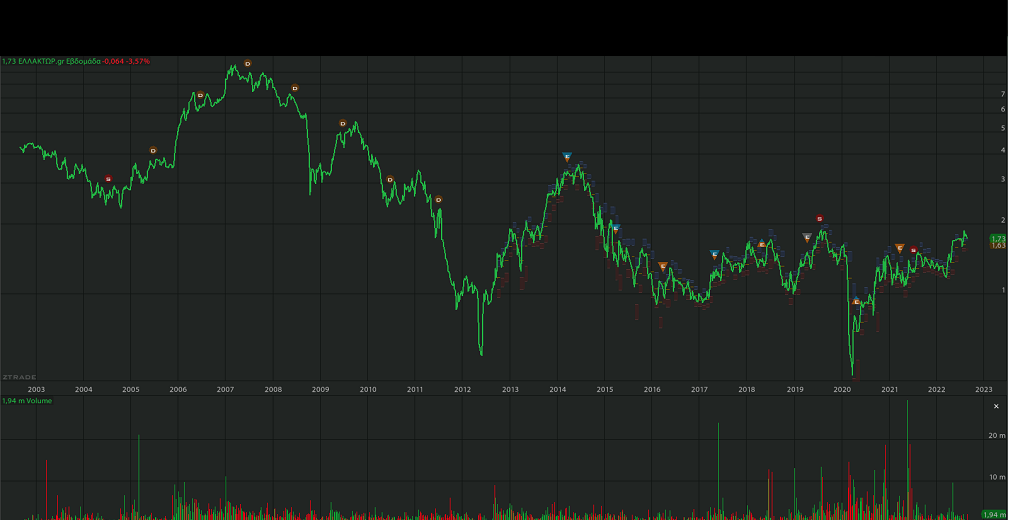Click the '1,94 m Volume' panel label
1009x520 pixels.
pyautogui.click(x=27, y=401)
